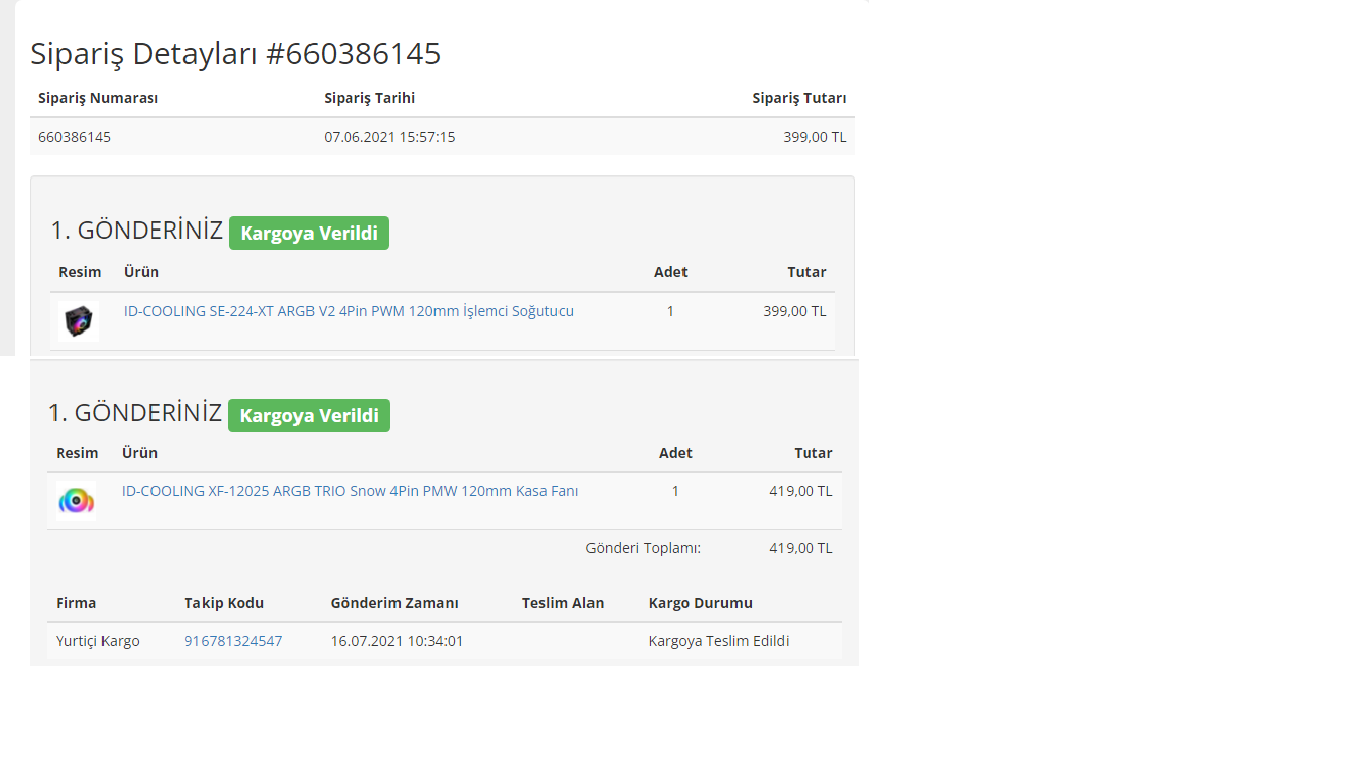Click the XF-12025 case fan thumbnail image

pos(76,500)
